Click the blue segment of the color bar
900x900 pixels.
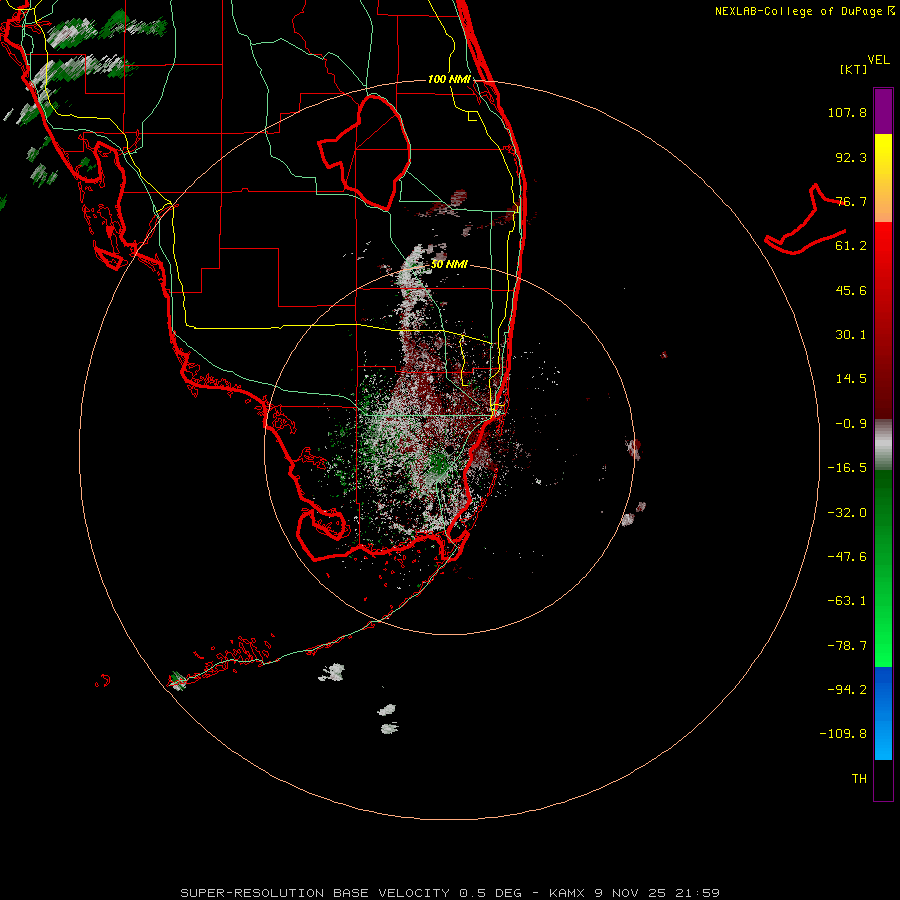coord(883,713)
